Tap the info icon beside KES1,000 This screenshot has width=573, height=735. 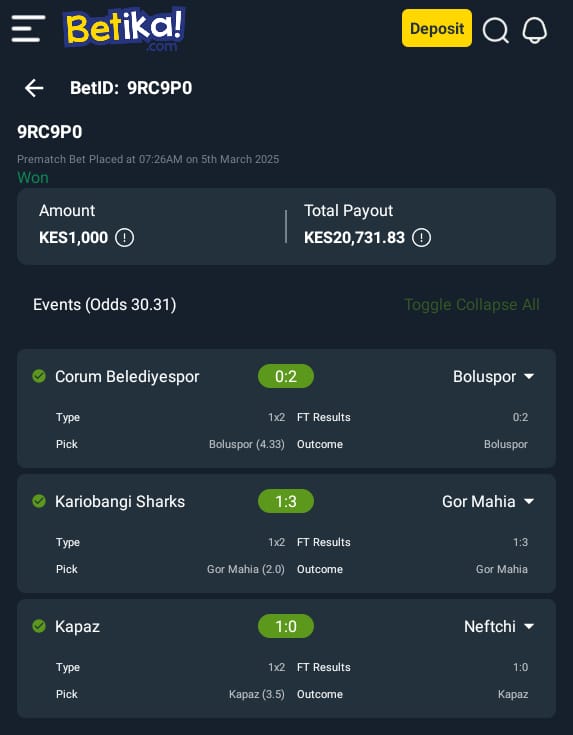pos(125,238)
